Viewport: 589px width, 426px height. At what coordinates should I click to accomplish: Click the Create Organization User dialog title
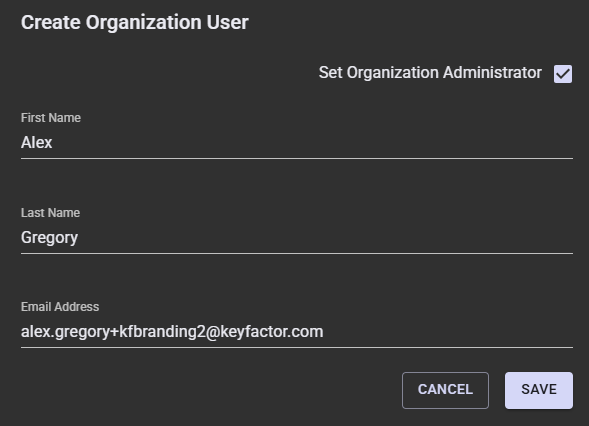(134, 22)
